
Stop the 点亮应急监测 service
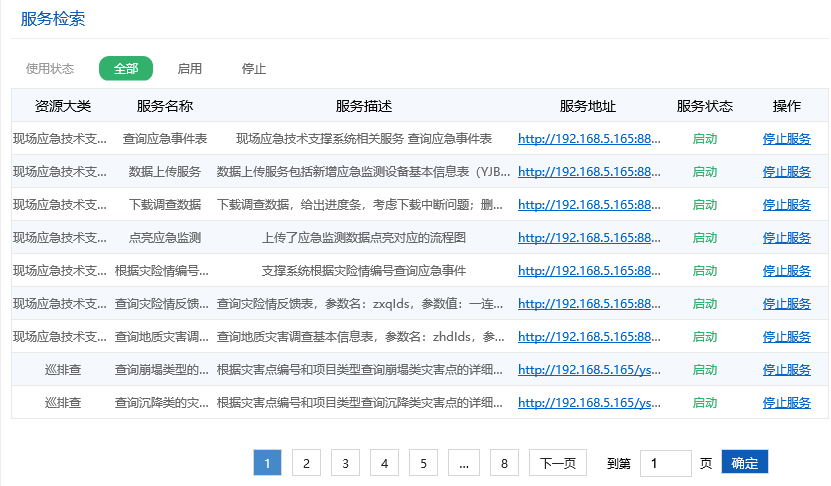pyautogui.click(x=786, y=238)
